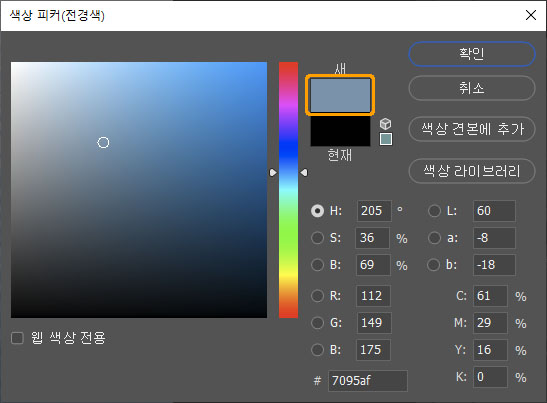Click the L value field showing 60
The width and height of the screenshot is (547, 403).
(494, 211)
